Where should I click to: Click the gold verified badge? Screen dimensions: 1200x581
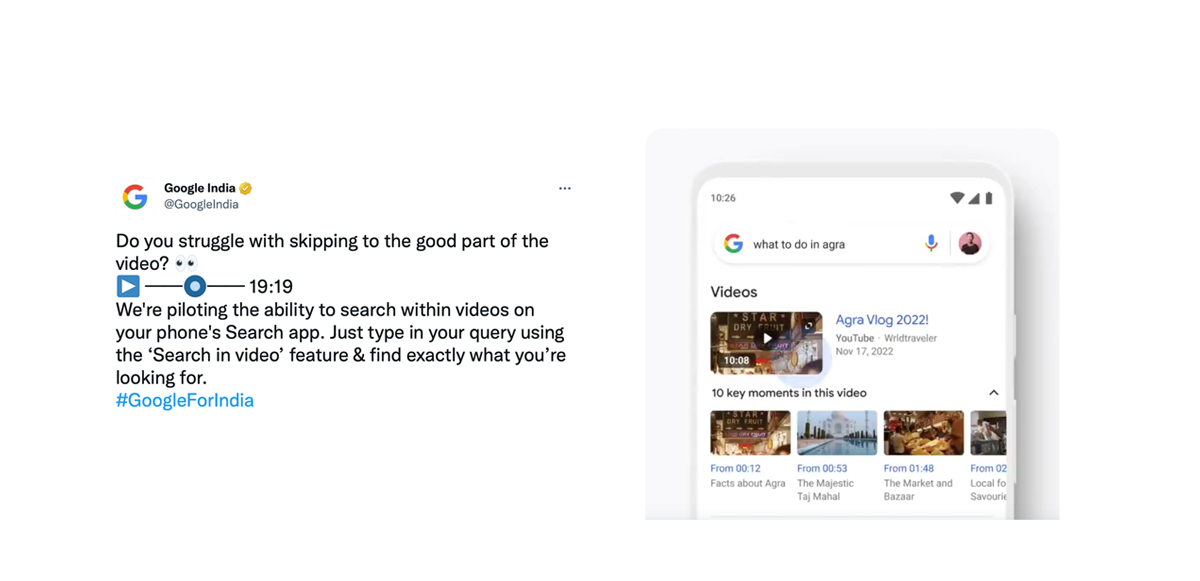pos(246,188)
